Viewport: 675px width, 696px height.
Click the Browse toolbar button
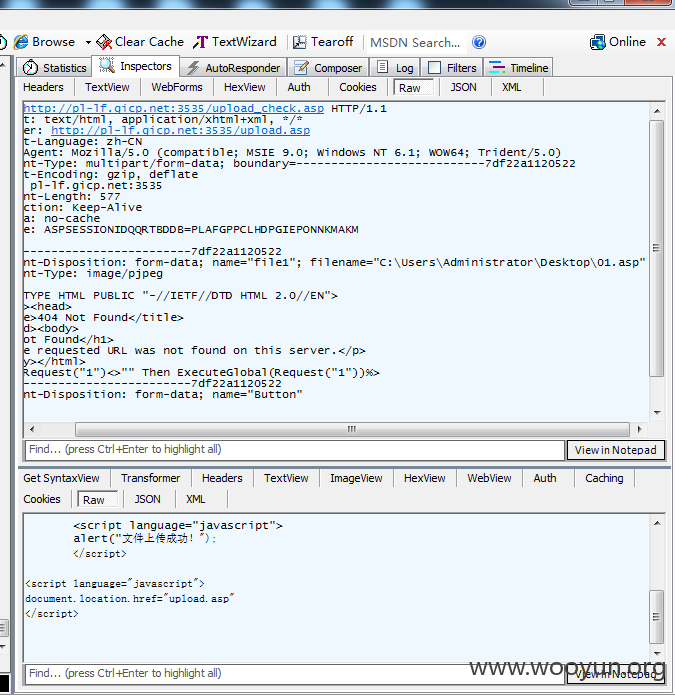tap(44, 42)
